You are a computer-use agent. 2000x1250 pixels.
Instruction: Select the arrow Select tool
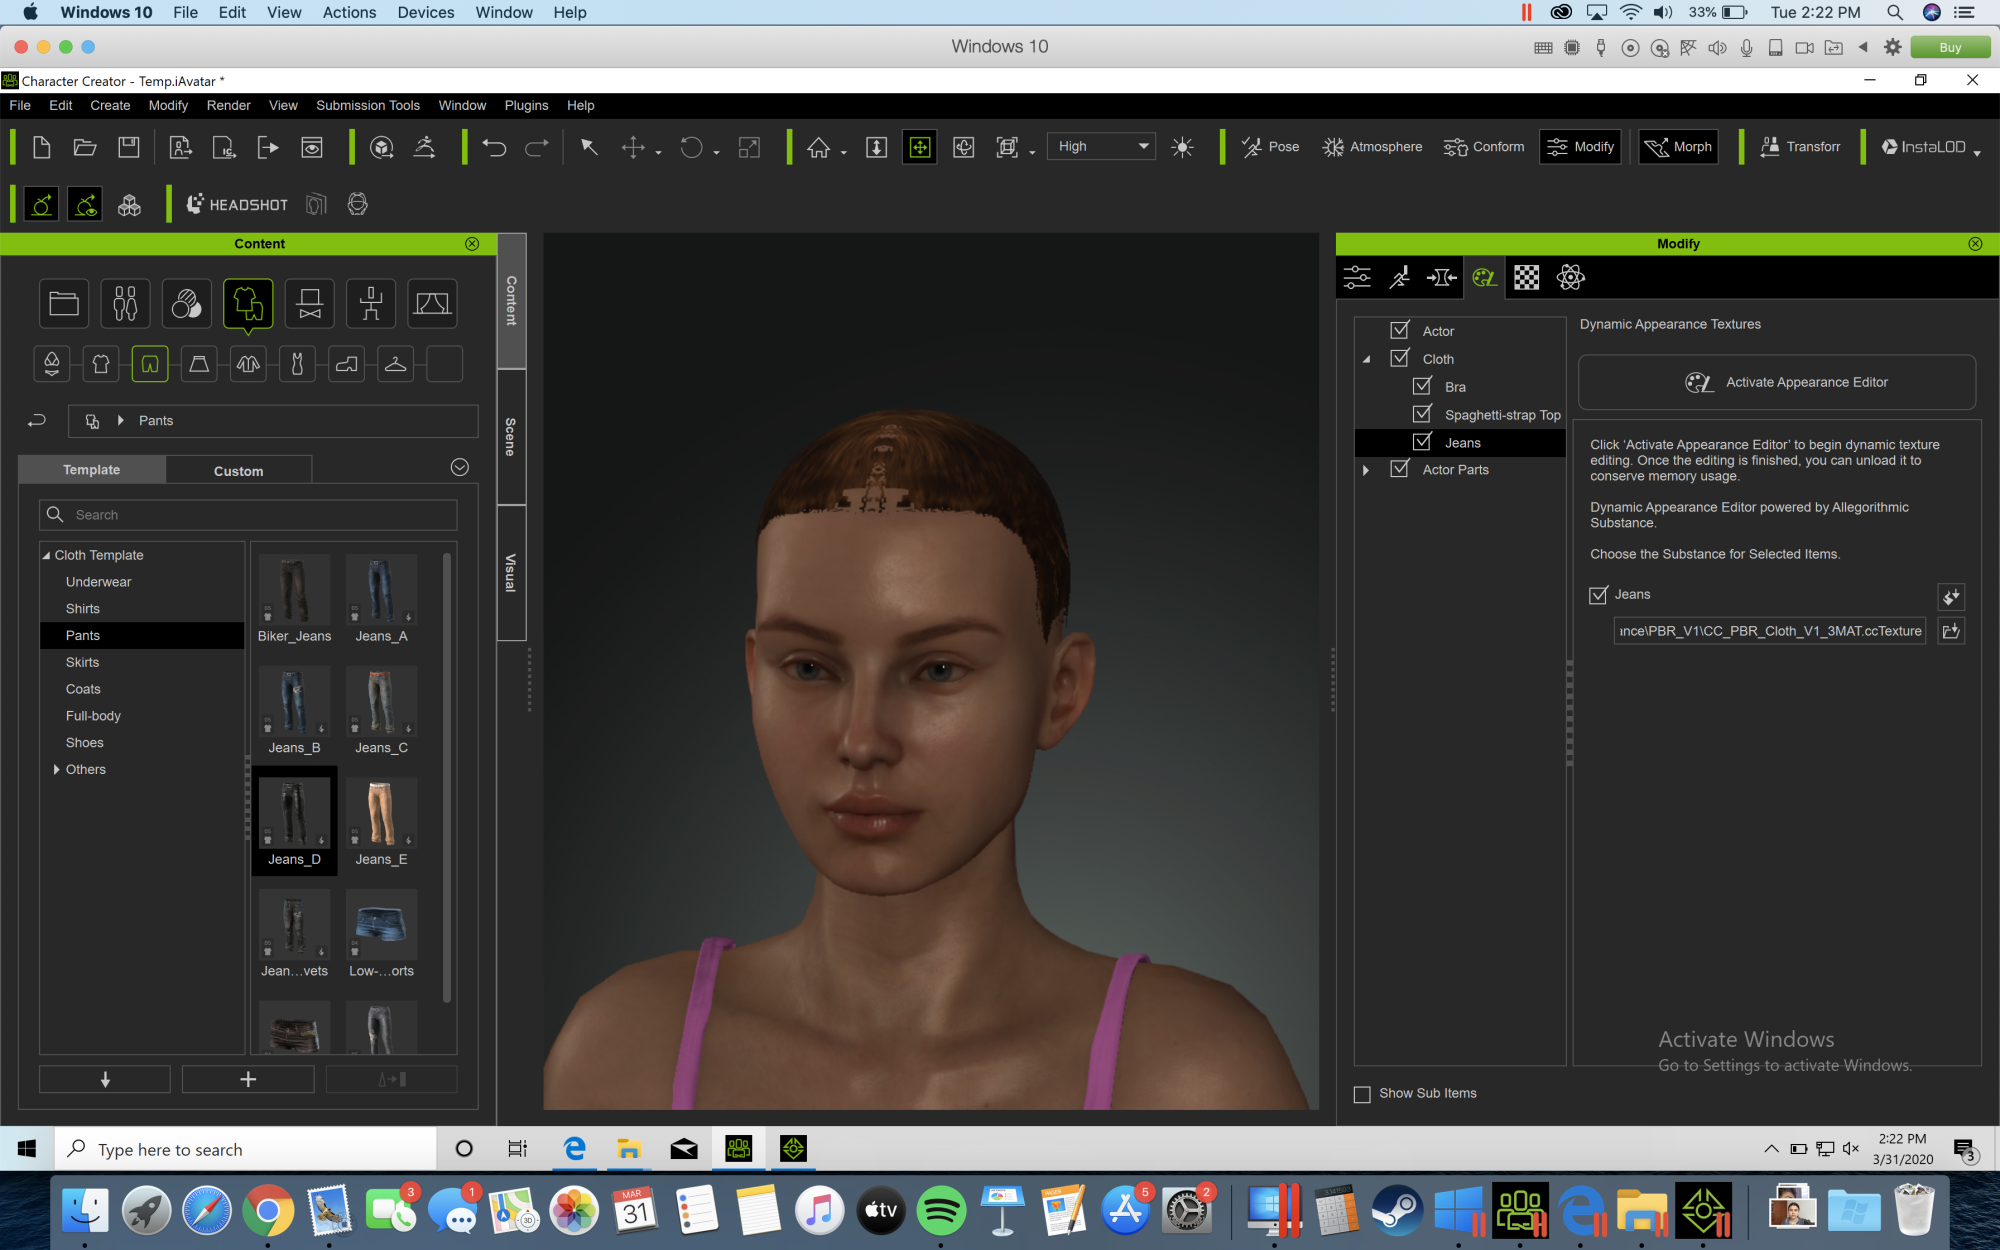589,147
